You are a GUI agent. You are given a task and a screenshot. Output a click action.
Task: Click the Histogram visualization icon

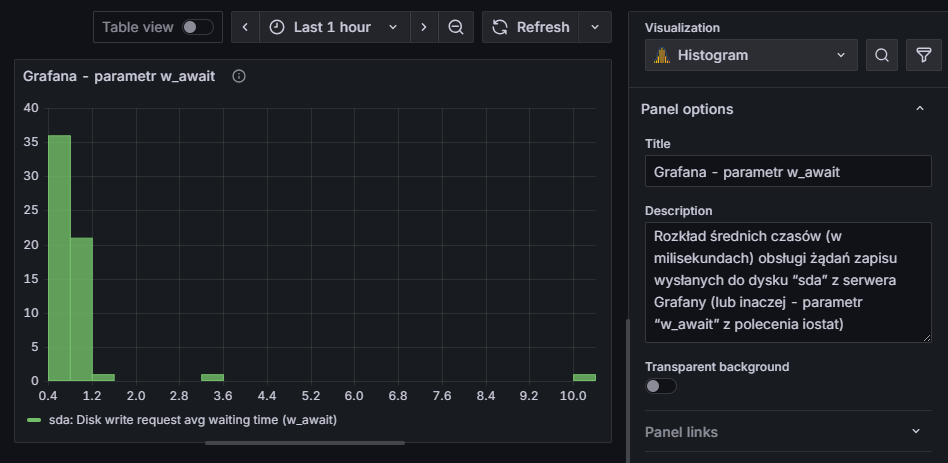(x=661, y=56)
